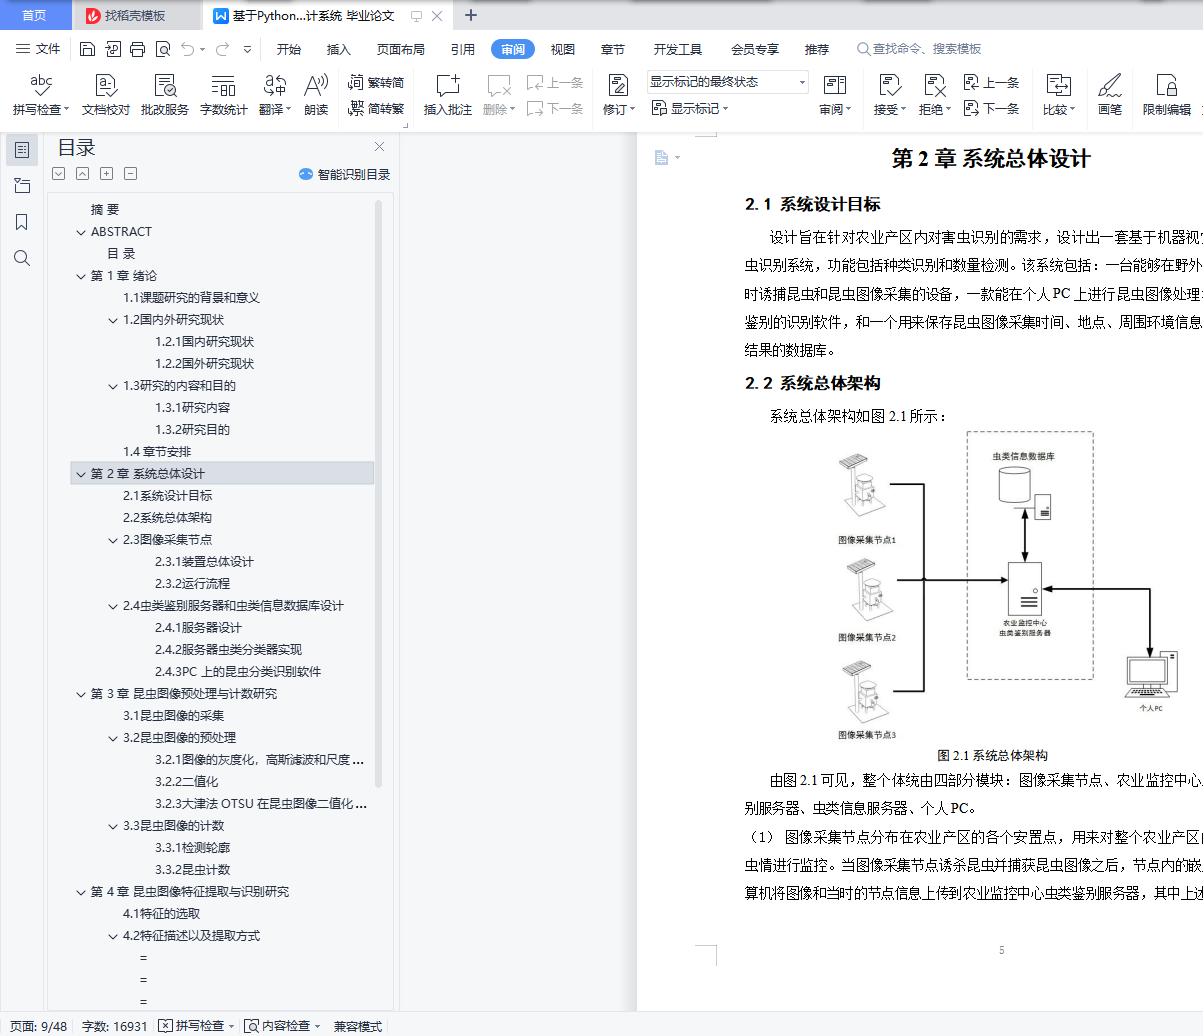Open the 比较 compare documents tool
This screenshot has height=1036, width=1203.
[1058, 95]
